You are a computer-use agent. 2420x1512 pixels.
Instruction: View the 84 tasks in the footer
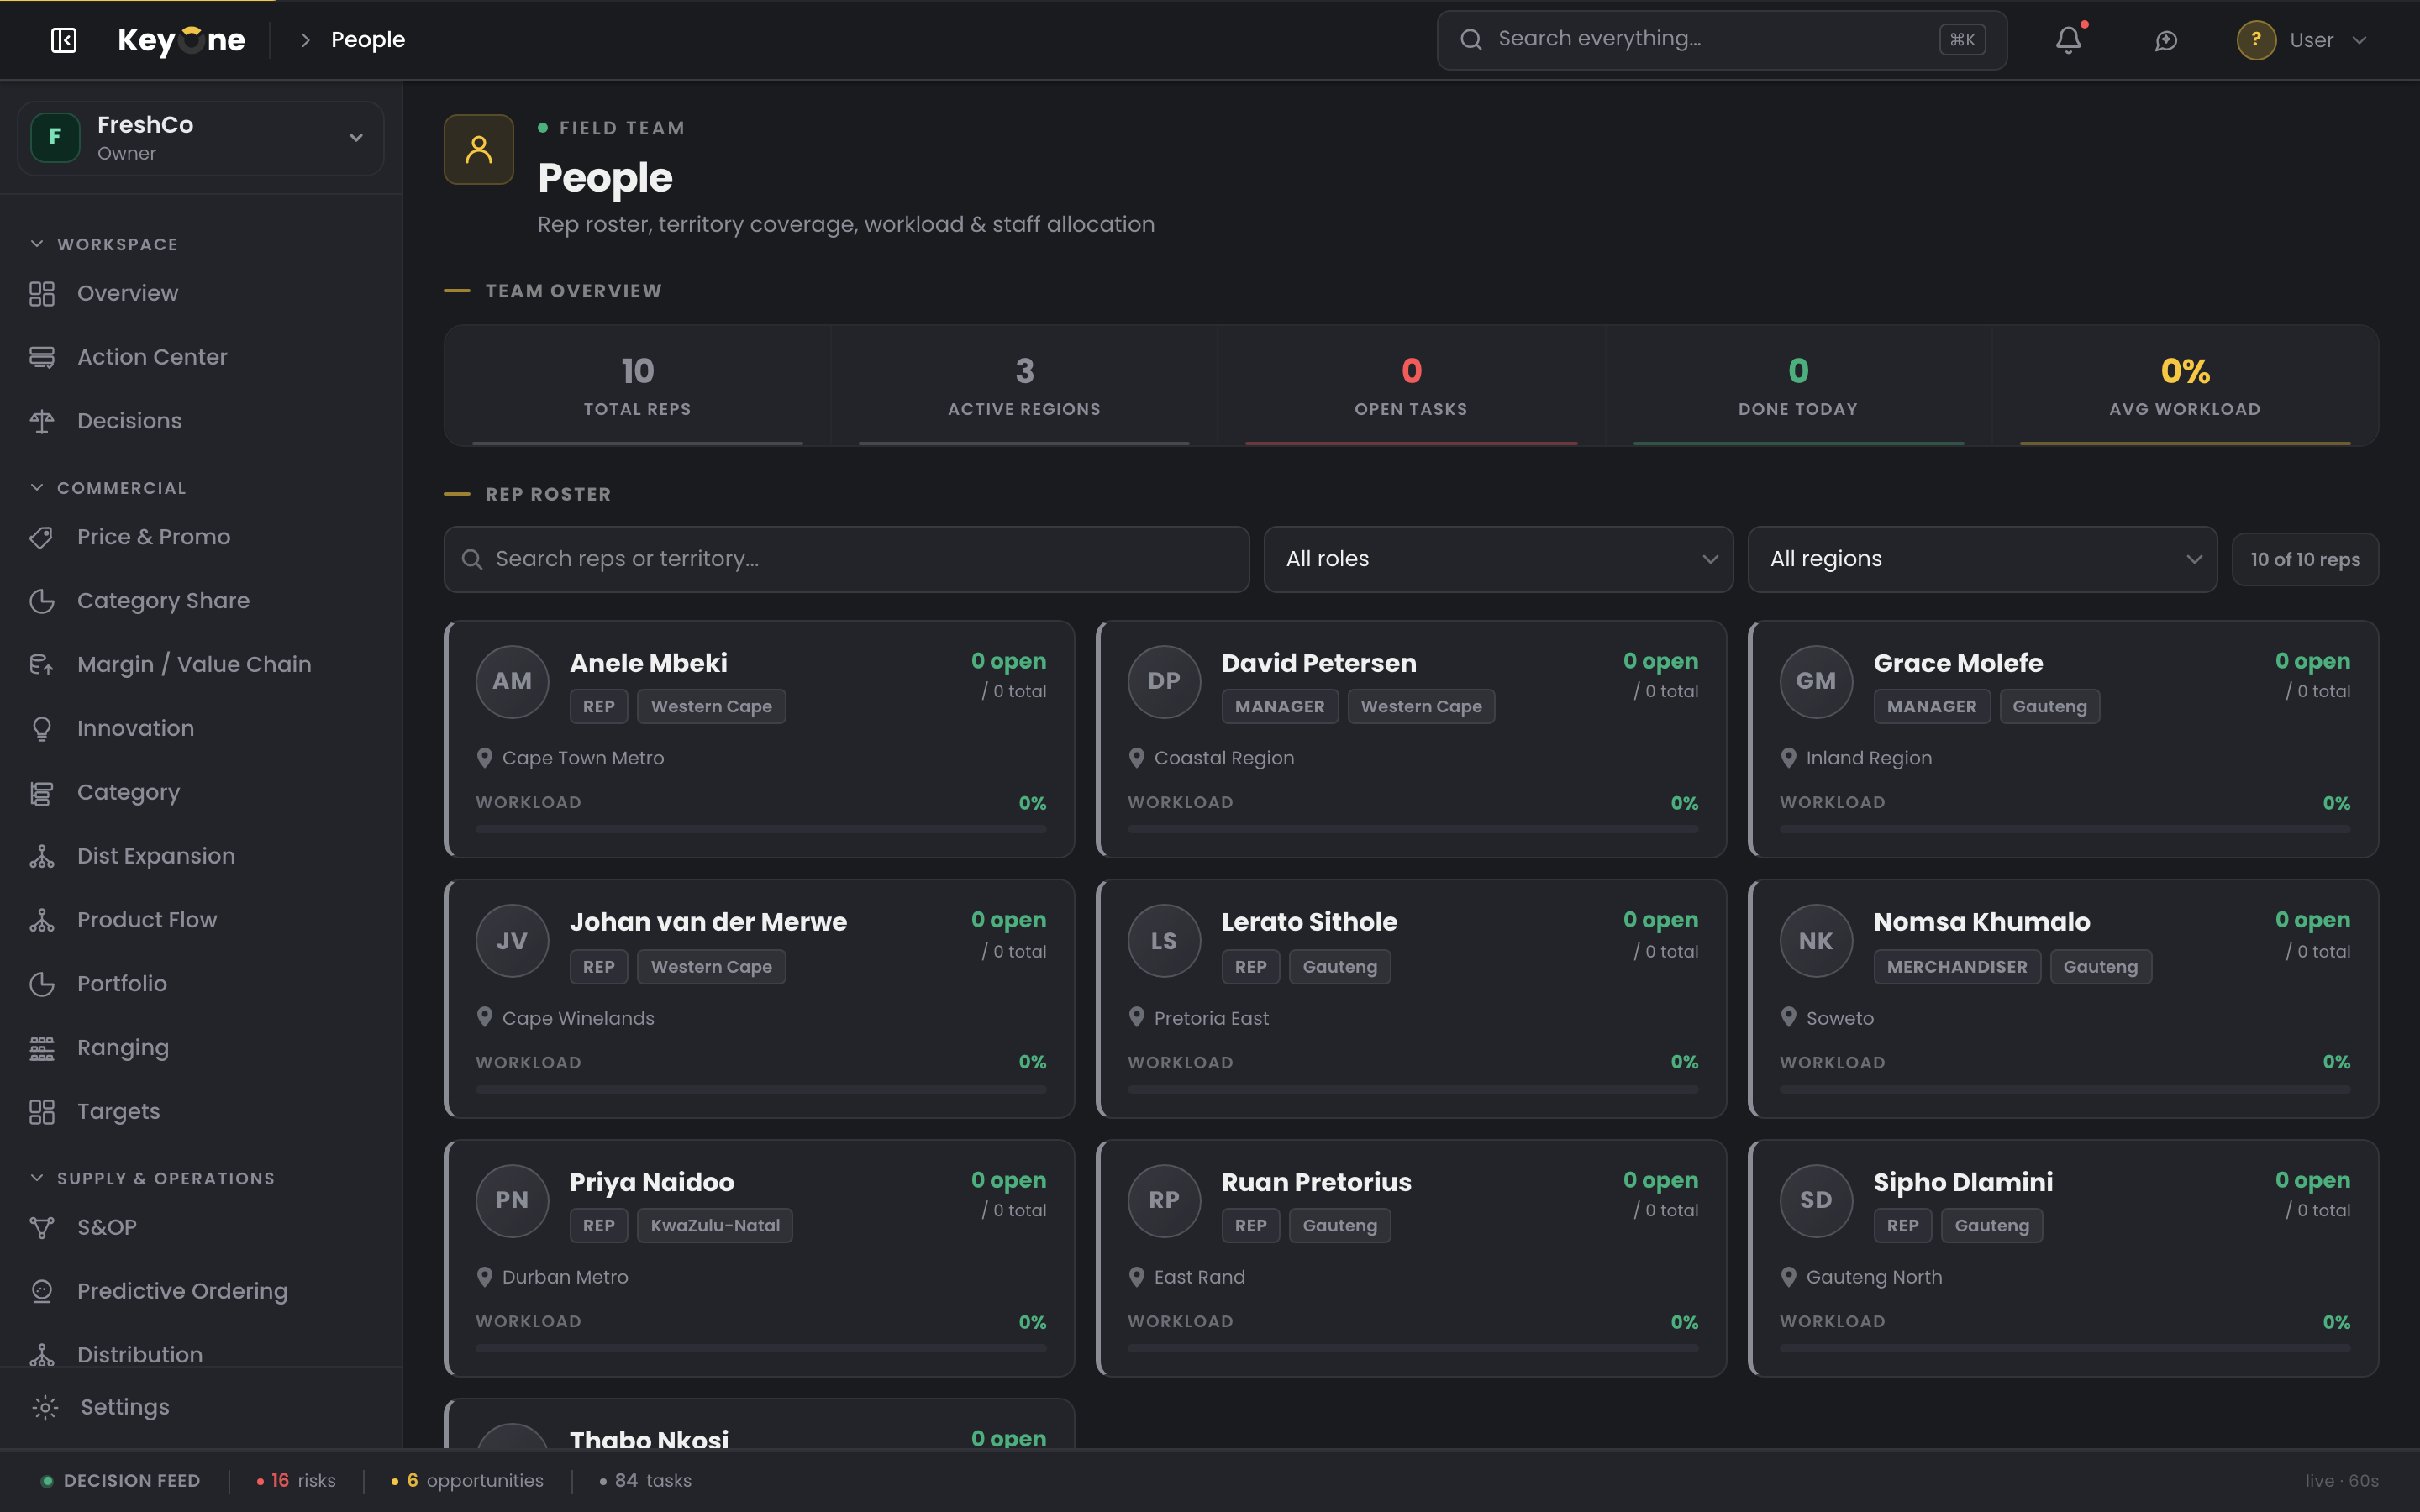click(645, 1480)
